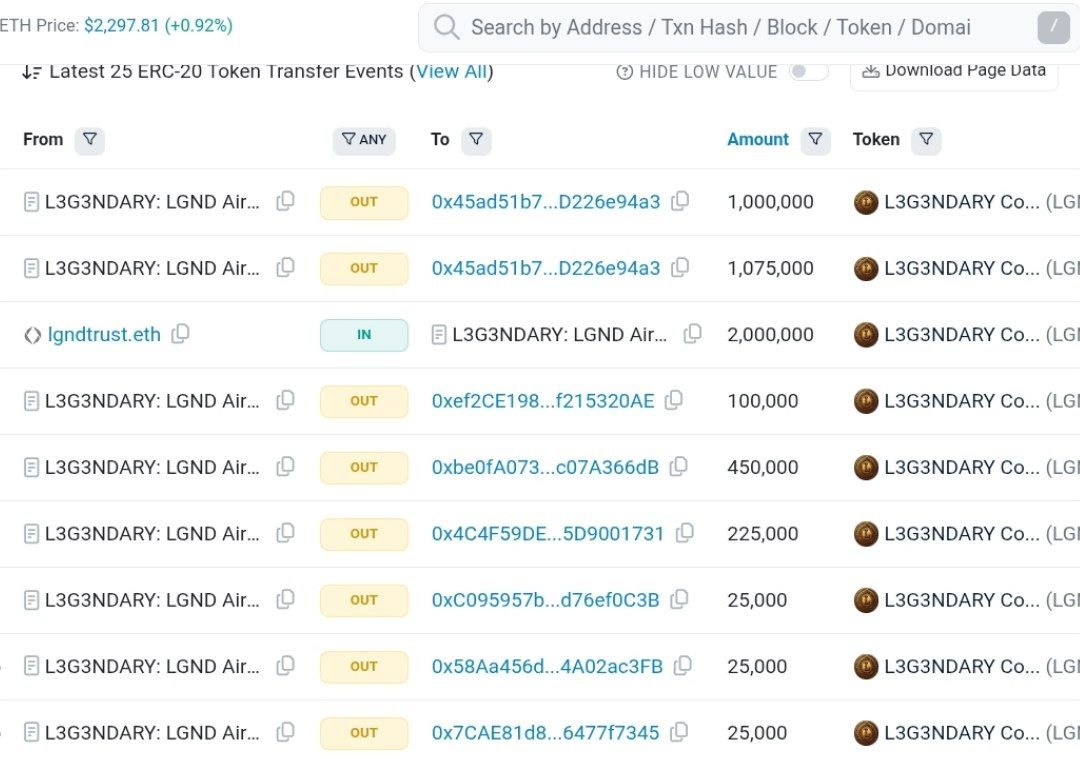The width and height of the screenshot is (1080, 759).
Task: Copy From address in 450,000 row
Action: pyautogui.click(x=285, y=466)
